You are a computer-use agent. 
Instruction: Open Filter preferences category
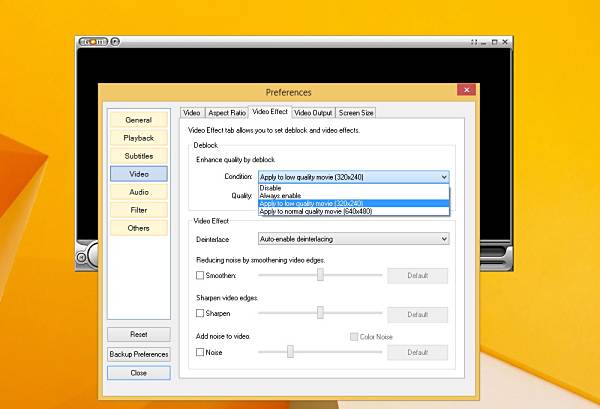pyautogui.click(x=139, y=210)
